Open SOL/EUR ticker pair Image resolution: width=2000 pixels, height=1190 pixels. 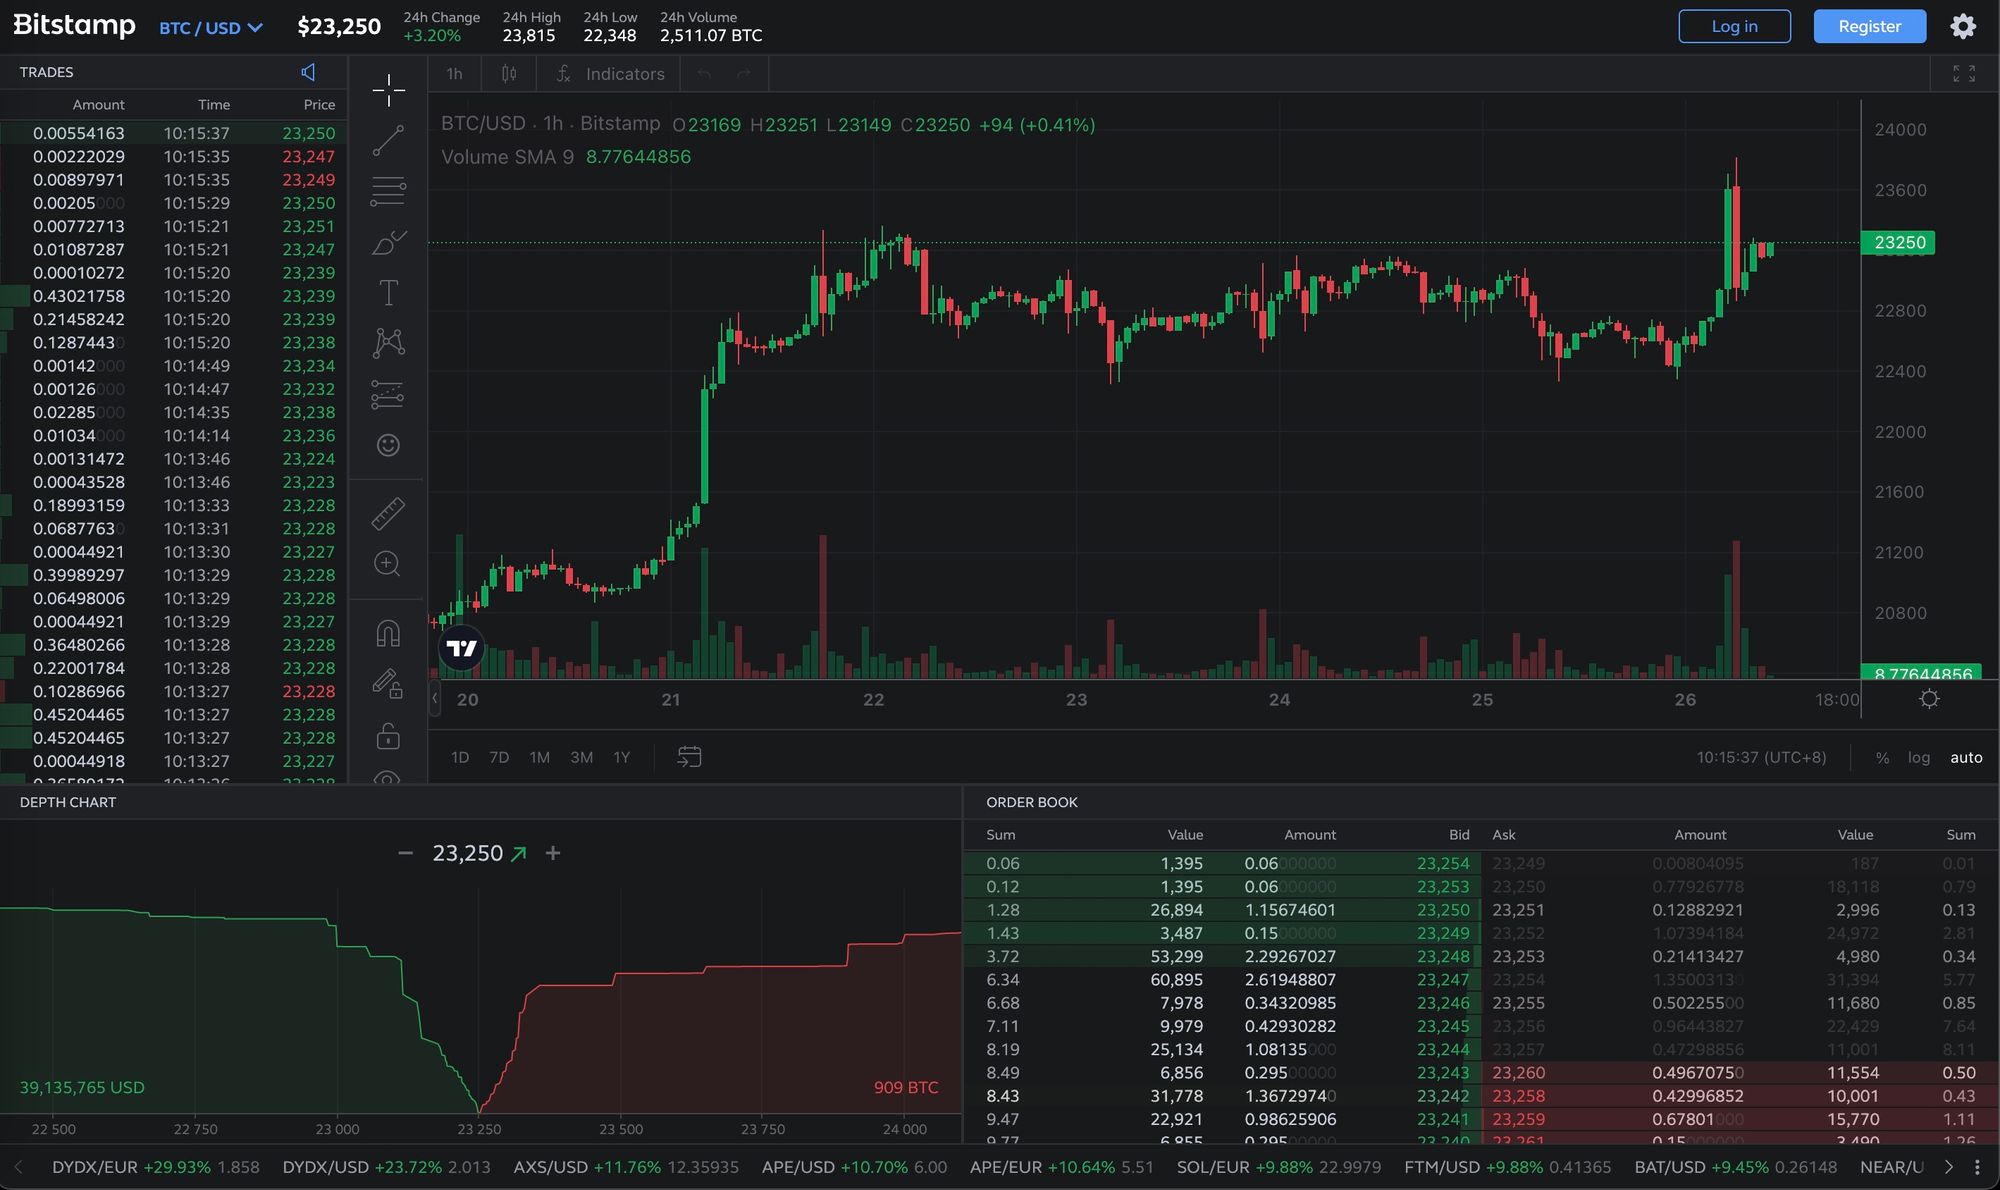1279,1167
